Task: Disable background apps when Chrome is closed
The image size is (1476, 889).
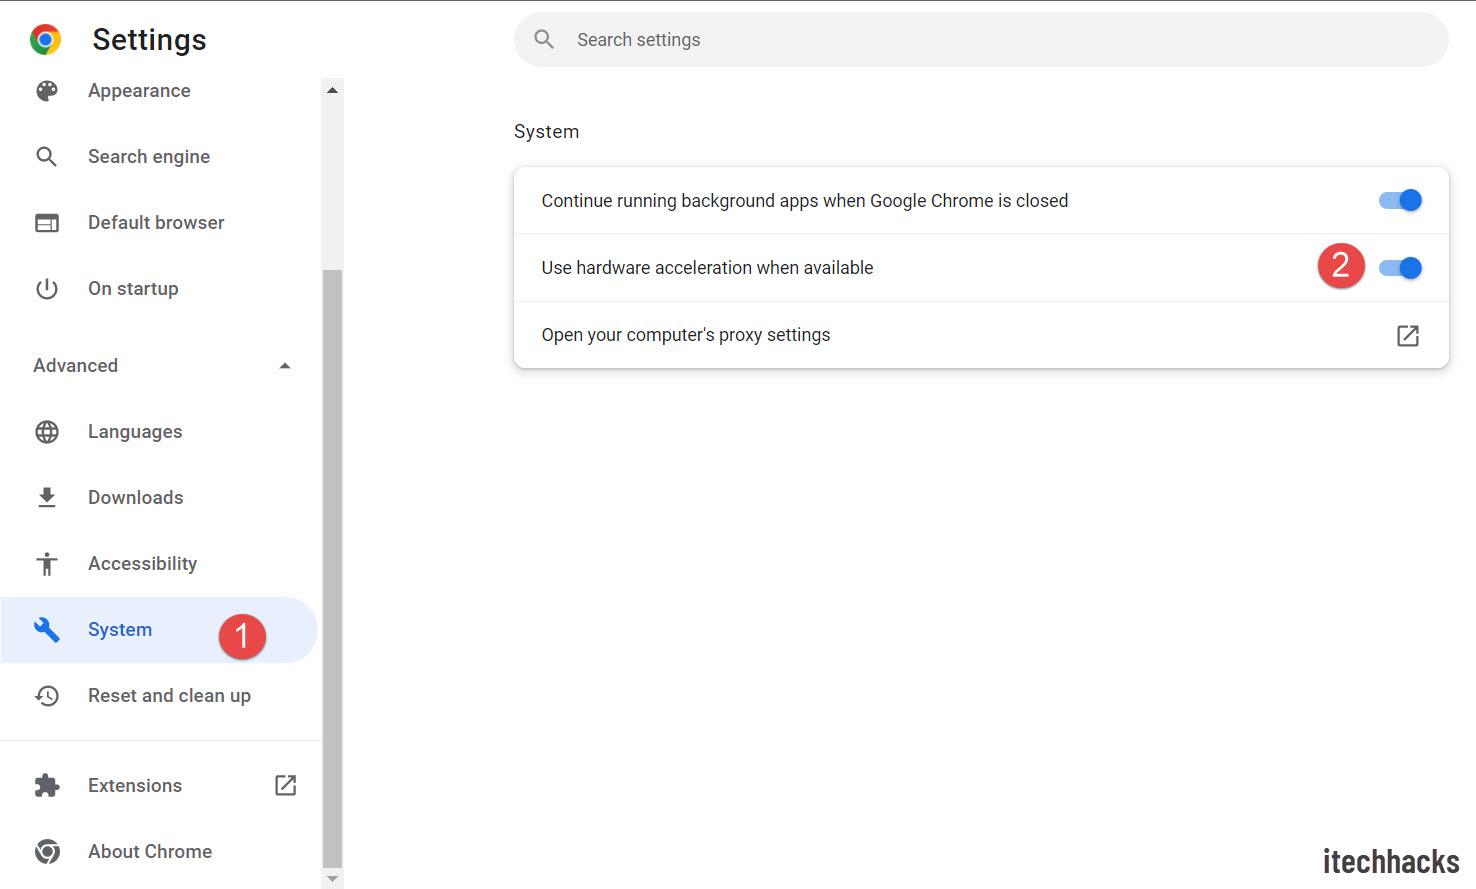Action: pyautogui.click(x=1400, y=200)
